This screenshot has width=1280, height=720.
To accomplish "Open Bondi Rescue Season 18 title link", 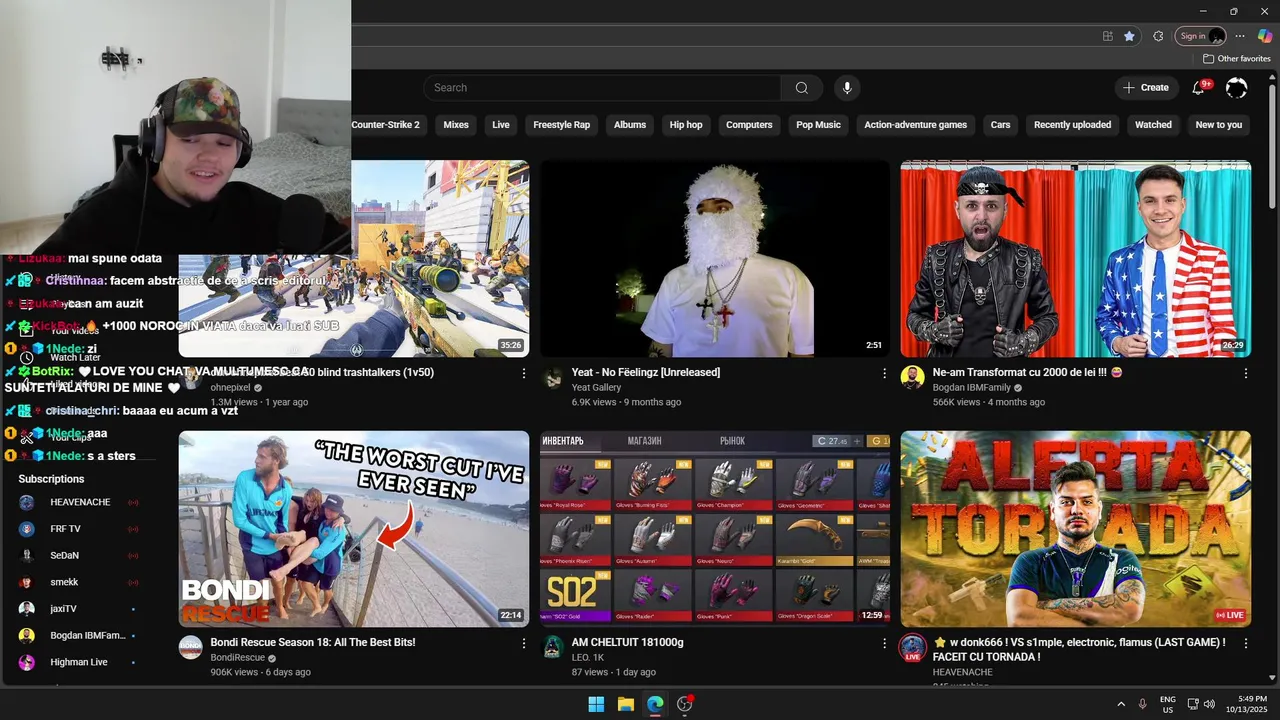I will coord(313,642).
